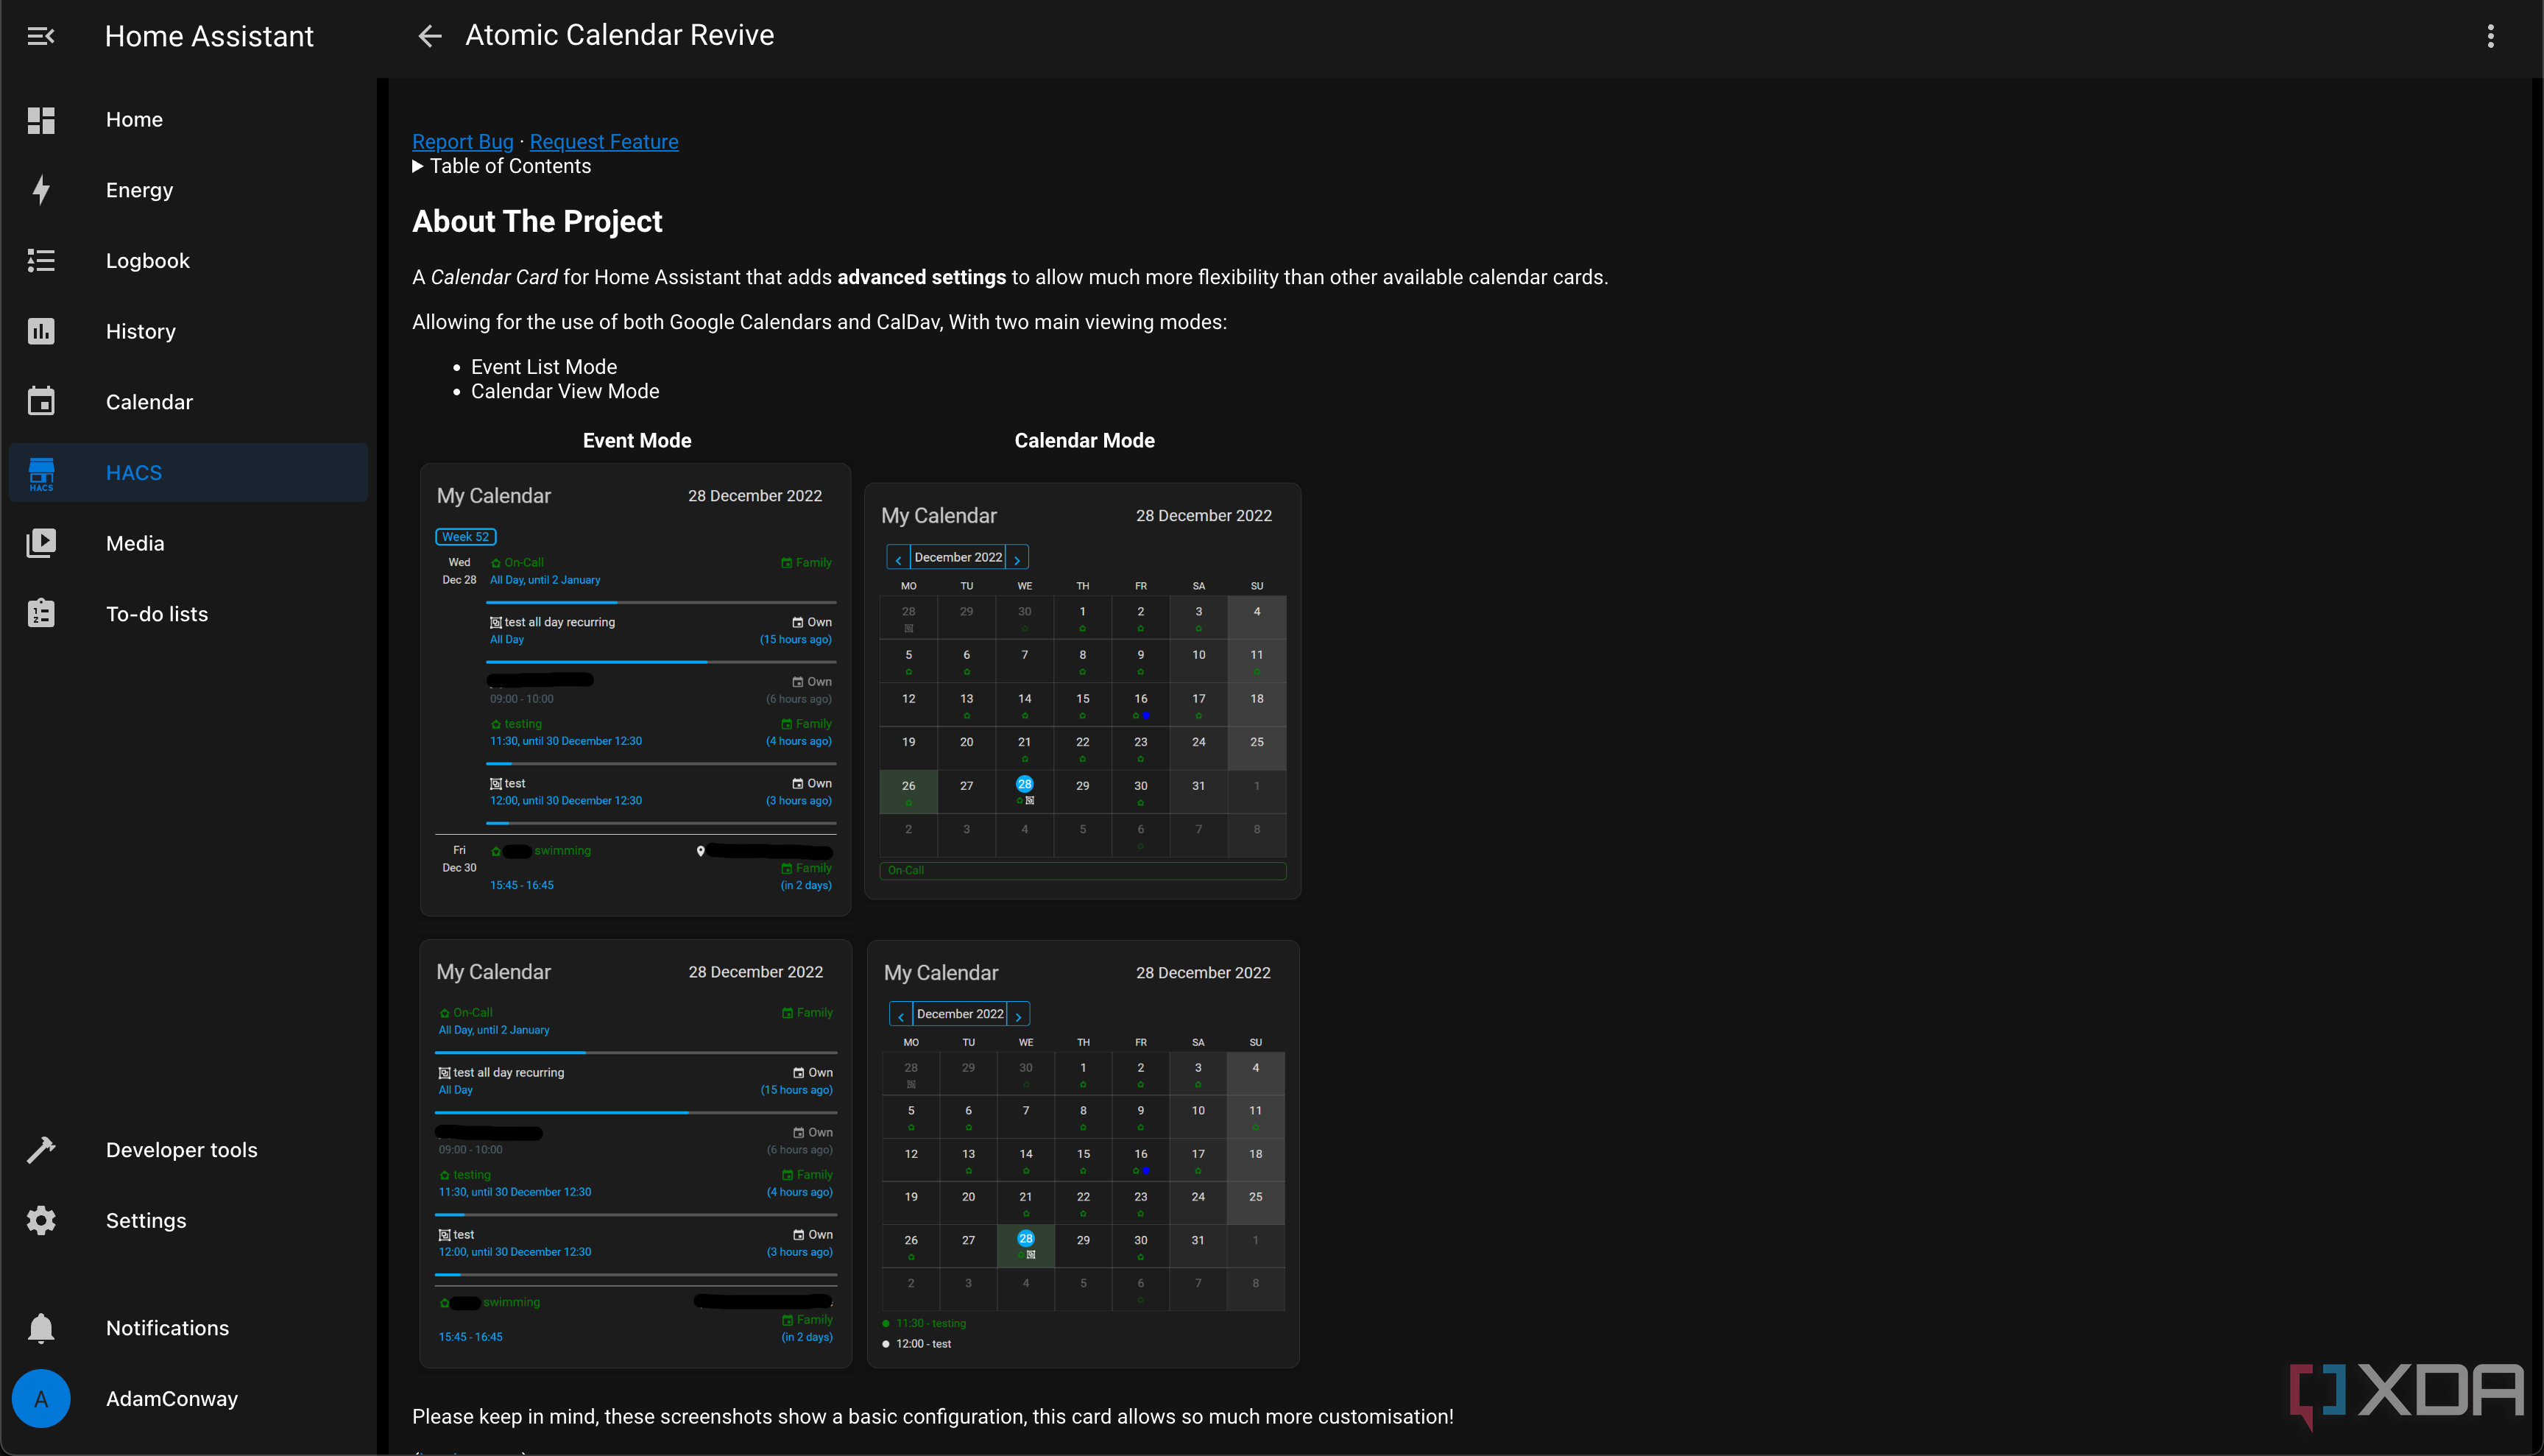Open Notifications from the sidebar
This screenshot has height=1456, width=2544.
click(x=188, y=1328)
